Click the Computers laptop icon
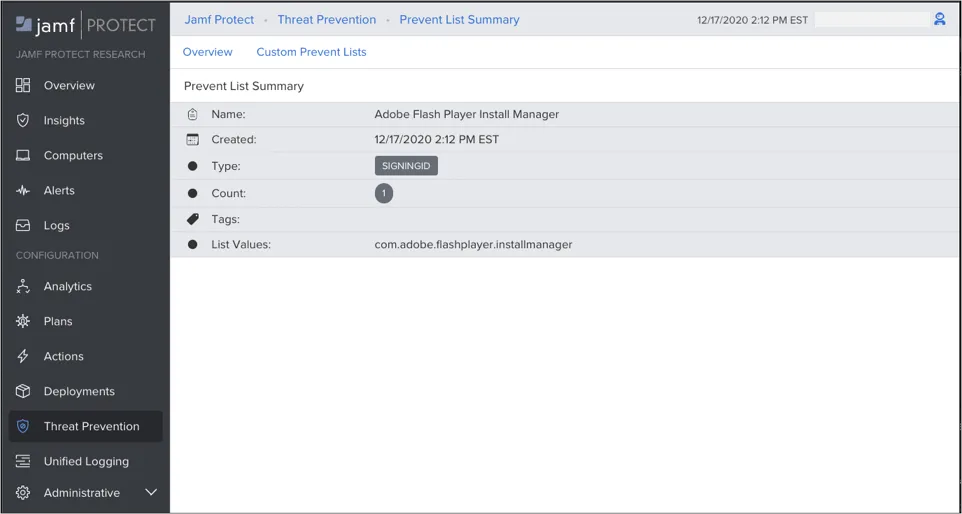This screenshot has height=514, width=962. pyautogui.click(x=23, y=155)
